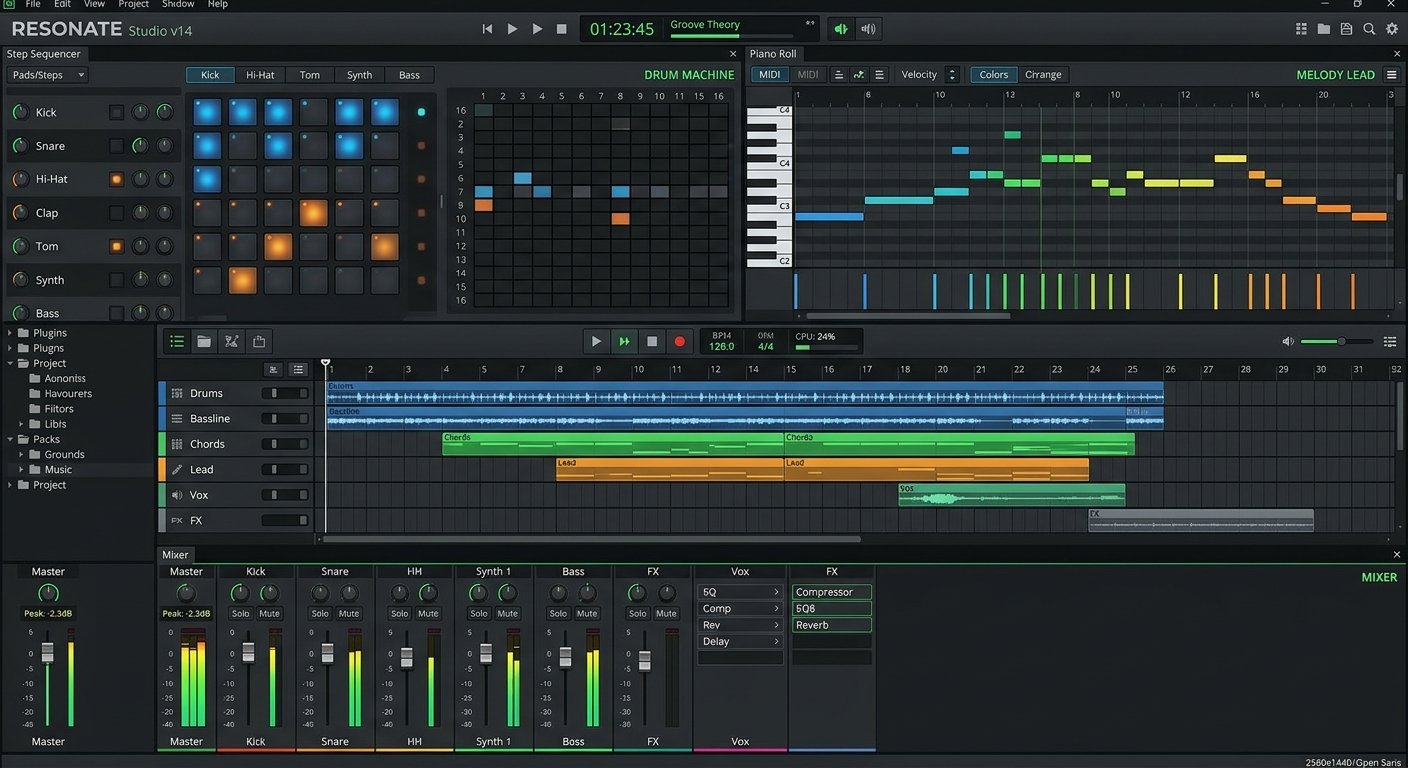This screenshot has width=1408, height=768.
Task: Expand the top Plugins folder in browser
Action: point(11,333)
